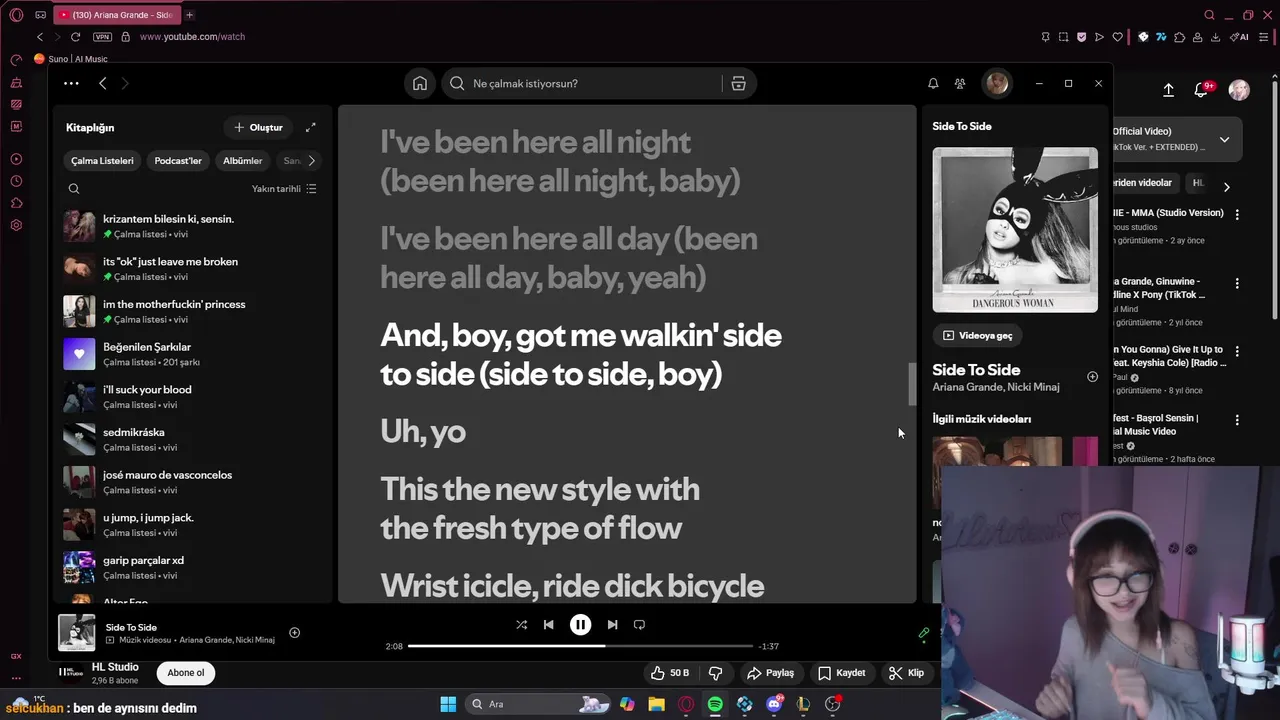1280x720 pixels.
Task: Expand the YouTube video description chevron
Action: click(1224, 139)
